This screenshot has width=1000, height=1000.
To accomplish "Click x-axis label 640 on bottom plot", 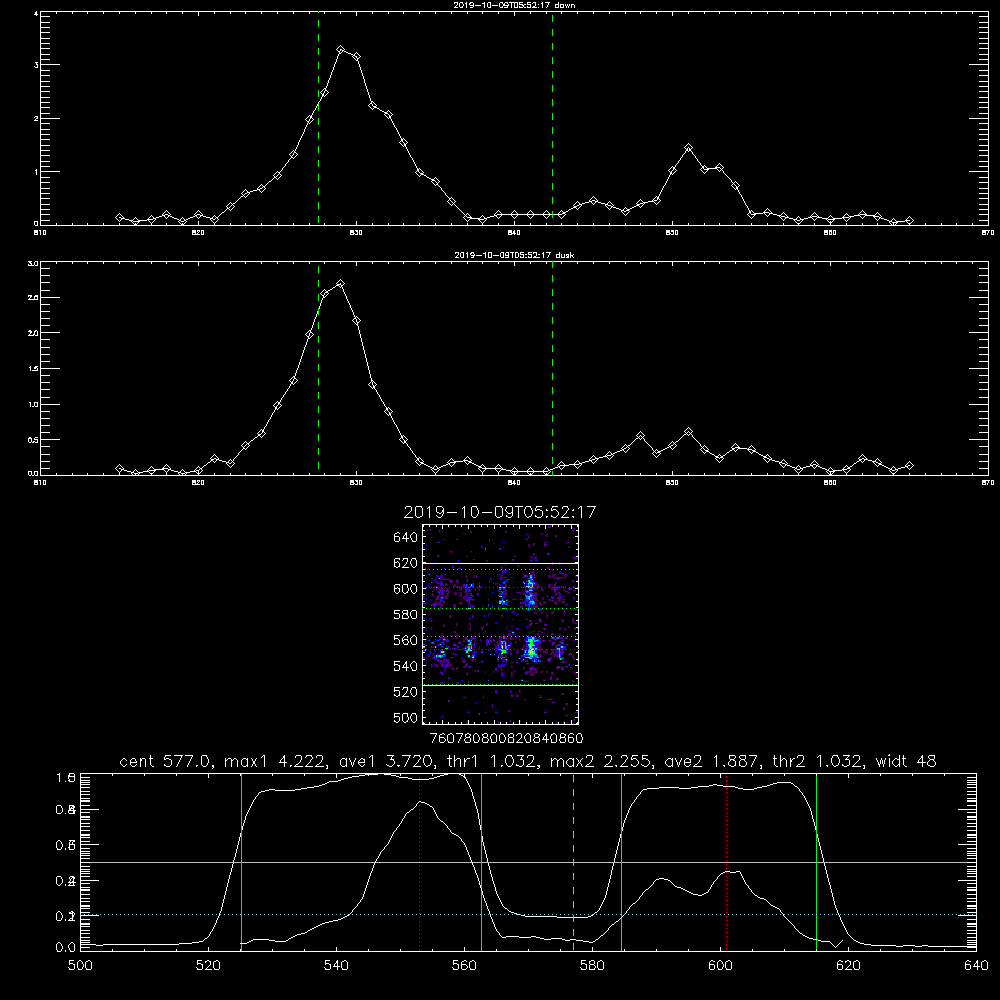I will coord(976,966).
